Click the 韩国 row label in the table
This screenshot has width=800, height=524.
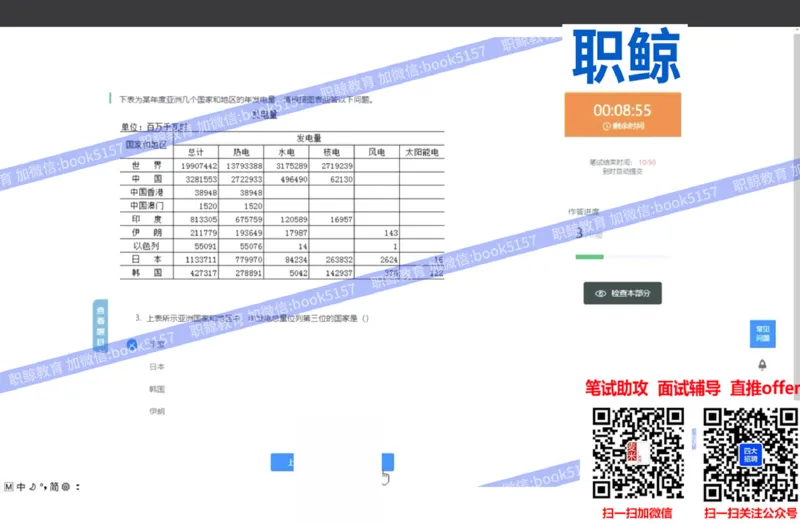(147, 272)
